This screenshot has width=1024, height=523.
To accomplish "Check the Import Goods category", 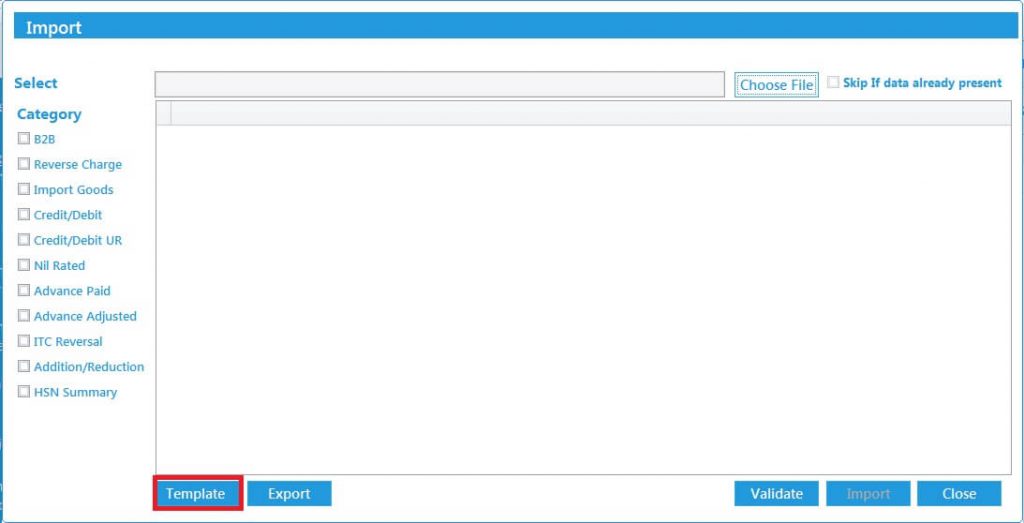I will [24, 189].
